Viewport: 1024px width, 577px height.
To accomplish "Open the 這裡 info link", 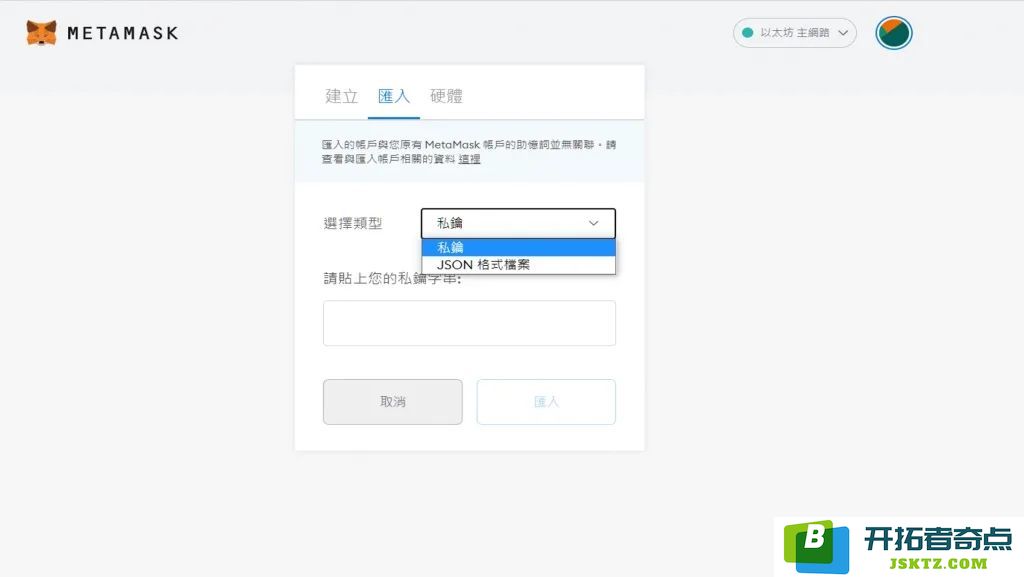I will [x=469, y=159].
